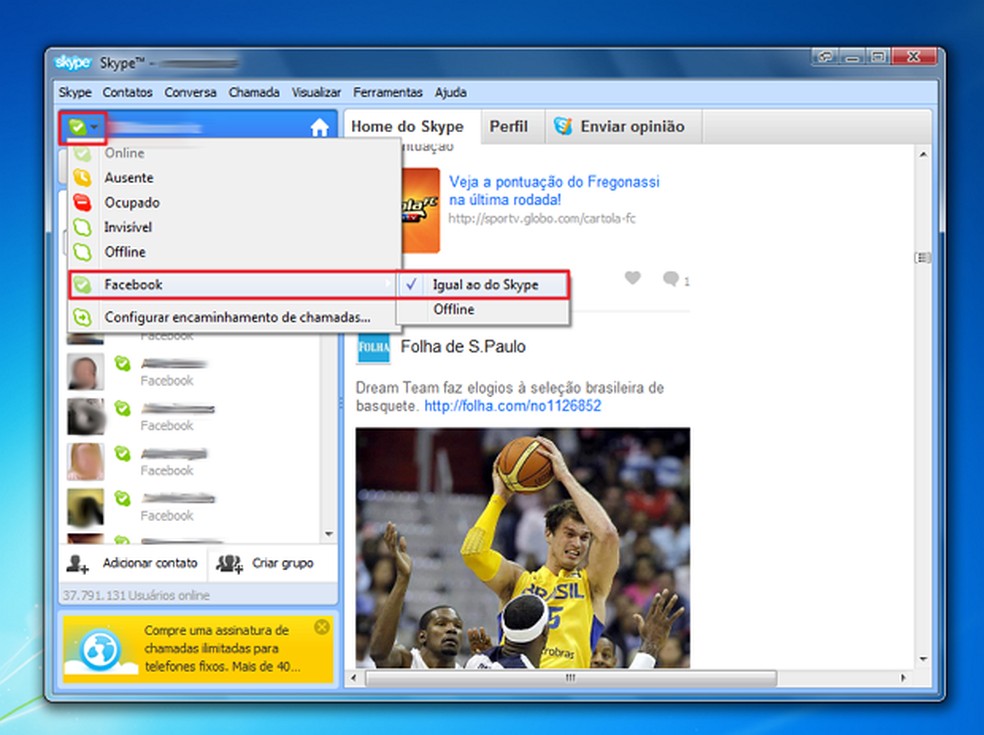Open the Chamada menu

point(254,92)
